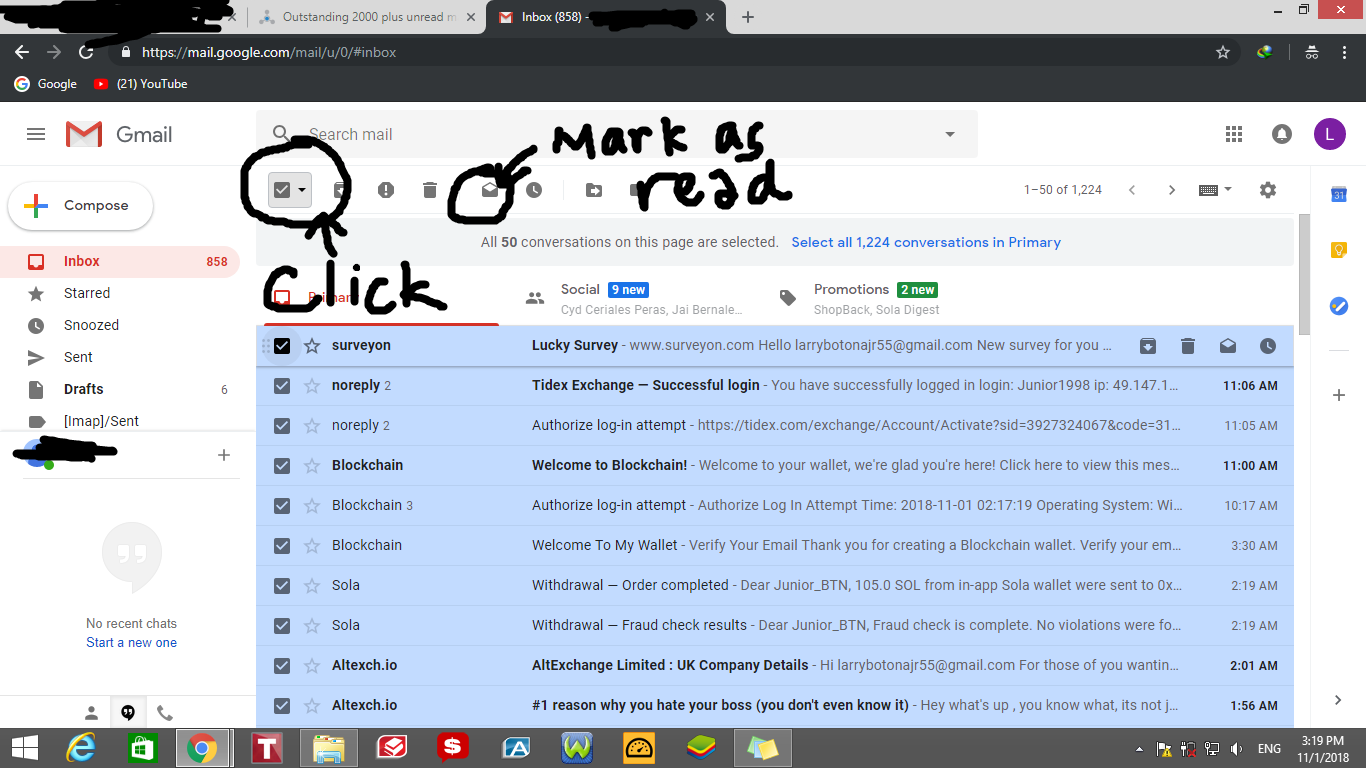
Task: Show search options dropdown in search bar
Action: [x=950, y=134]
